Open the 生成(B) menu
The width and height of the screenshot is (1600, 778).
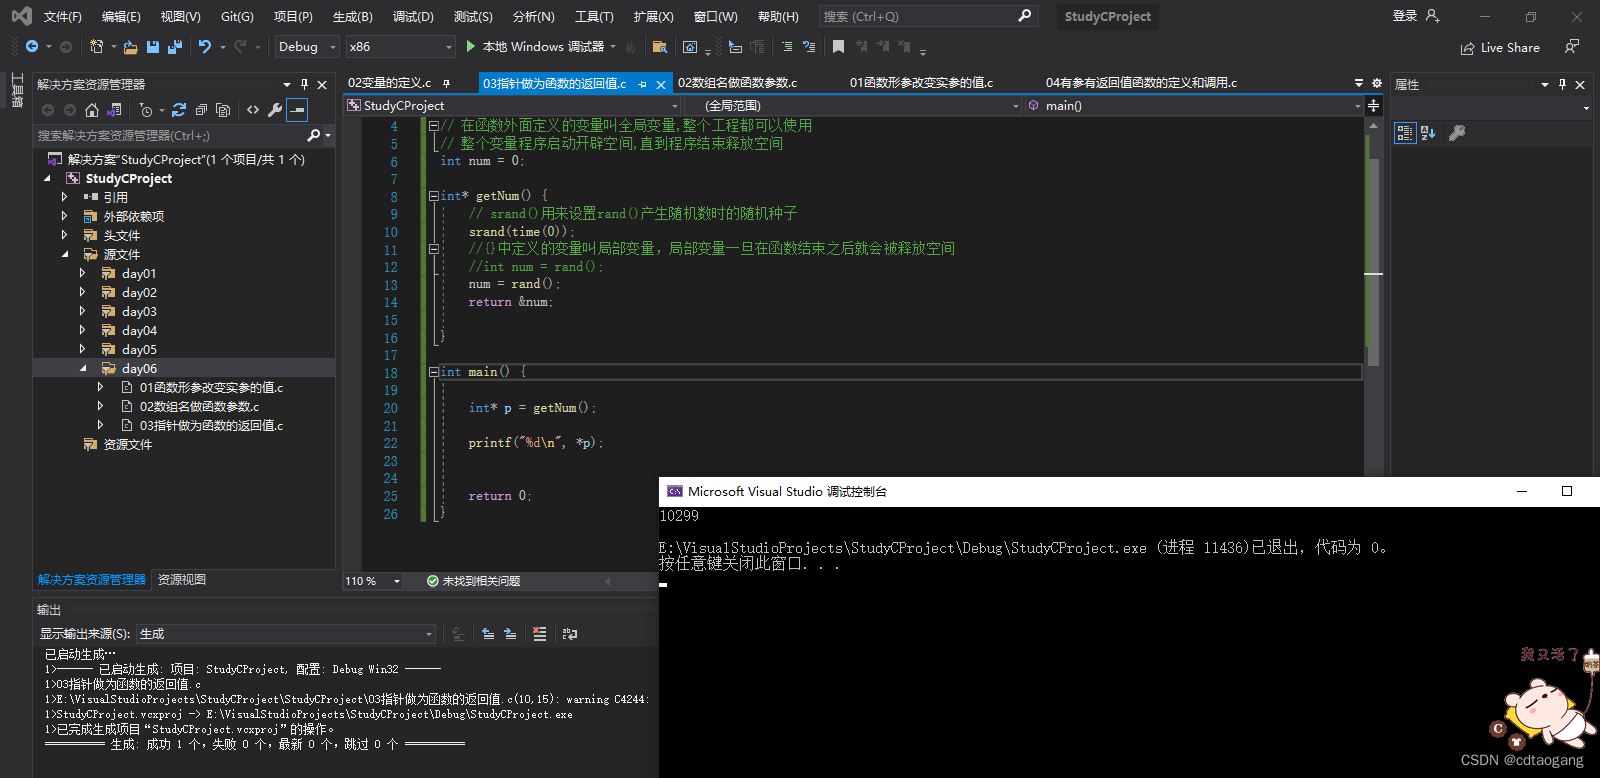pyautogui.click(x=352, y=17)
